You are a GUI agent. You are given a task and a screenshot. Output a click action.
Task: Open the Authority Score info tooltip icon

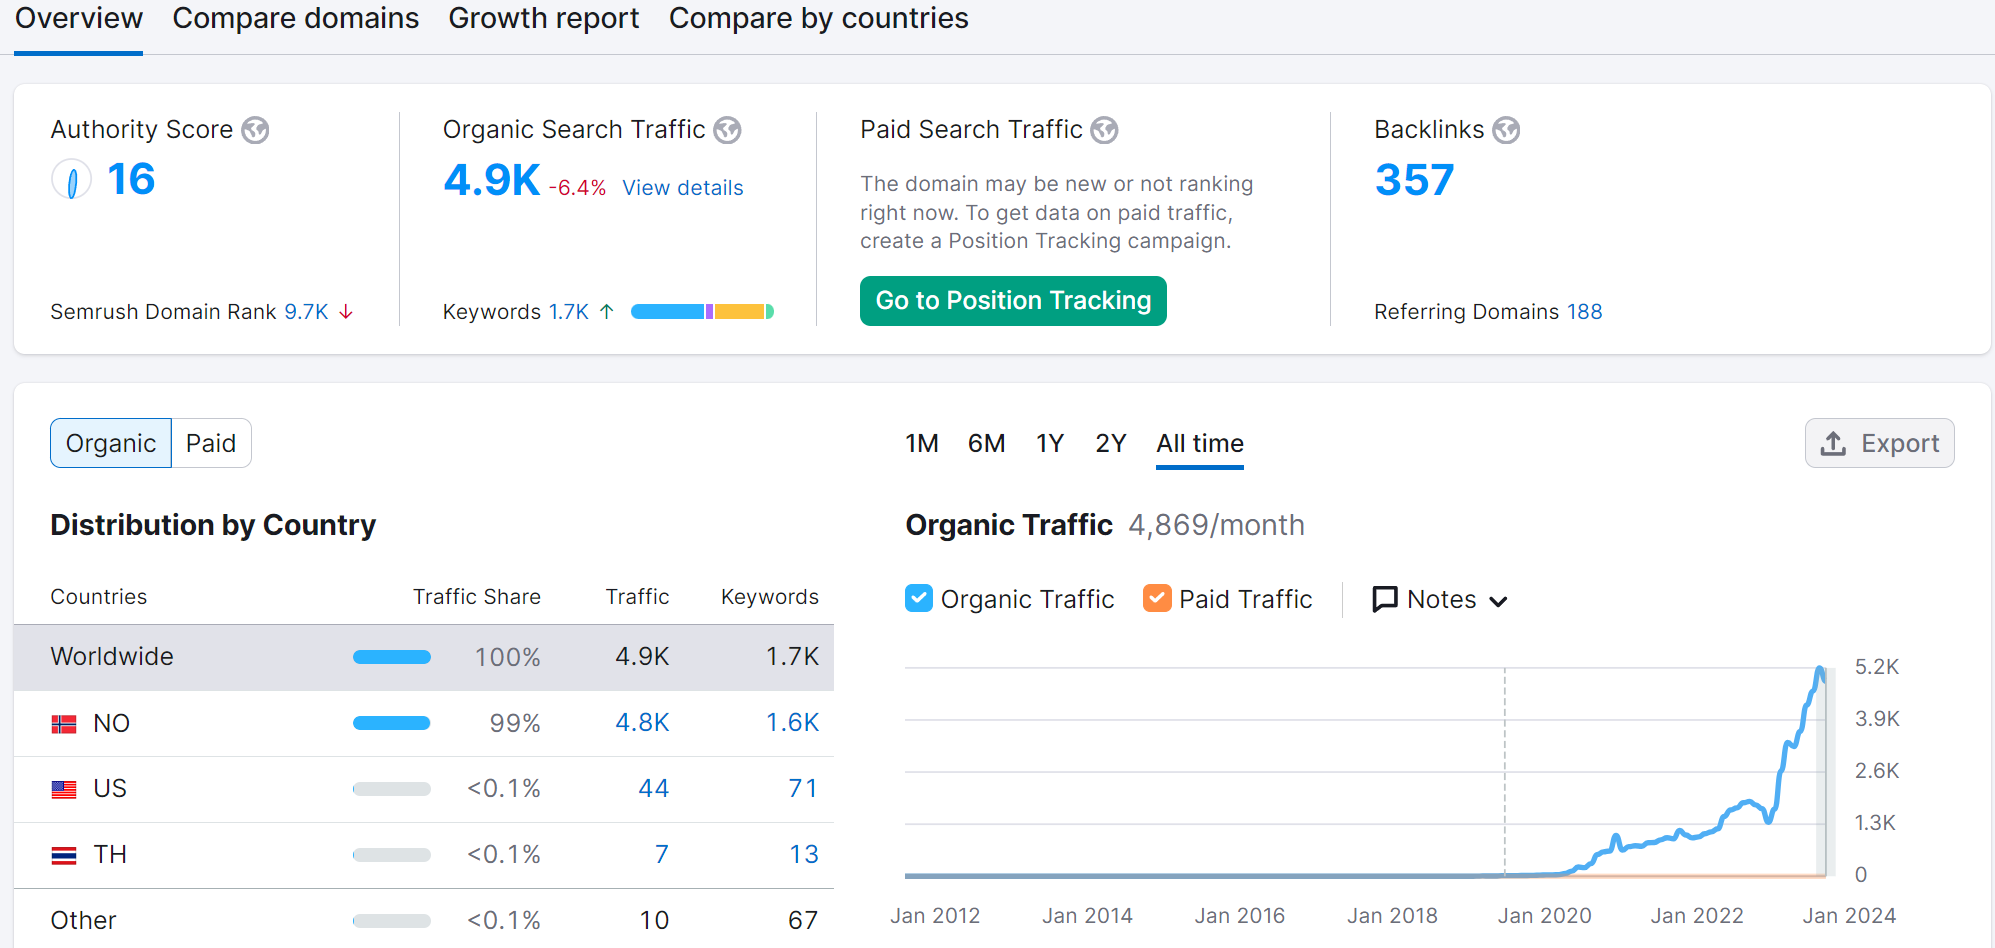256,129
